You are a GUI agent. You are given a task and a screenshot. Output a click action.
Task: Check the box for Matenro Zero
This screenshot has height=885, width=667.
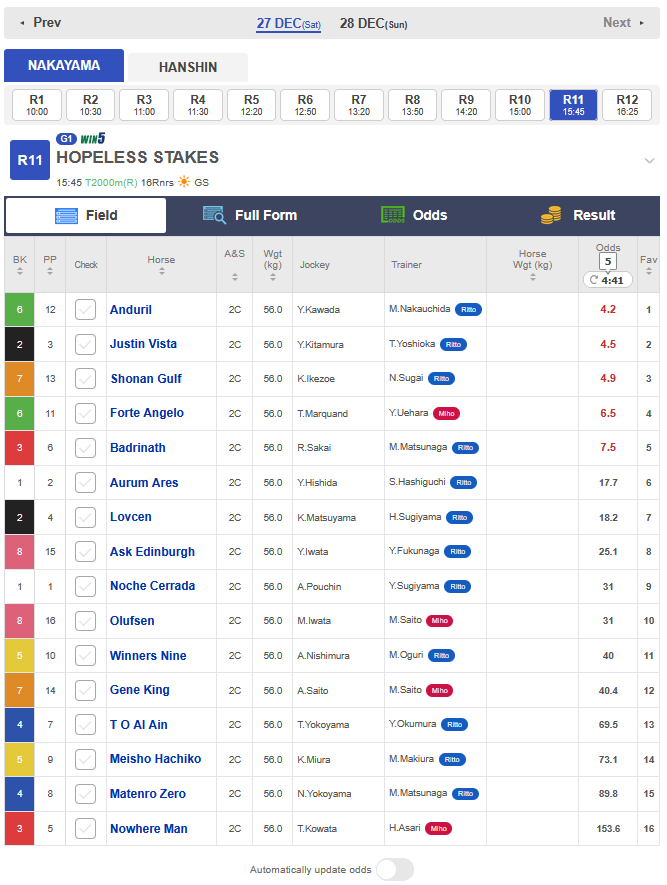[85, 794]
